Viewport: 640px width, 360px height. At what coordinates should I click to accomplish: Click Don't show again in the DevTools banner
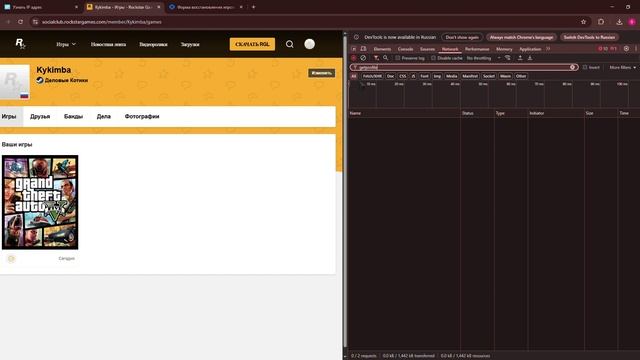pyautogui.click(x=462, y=37)
